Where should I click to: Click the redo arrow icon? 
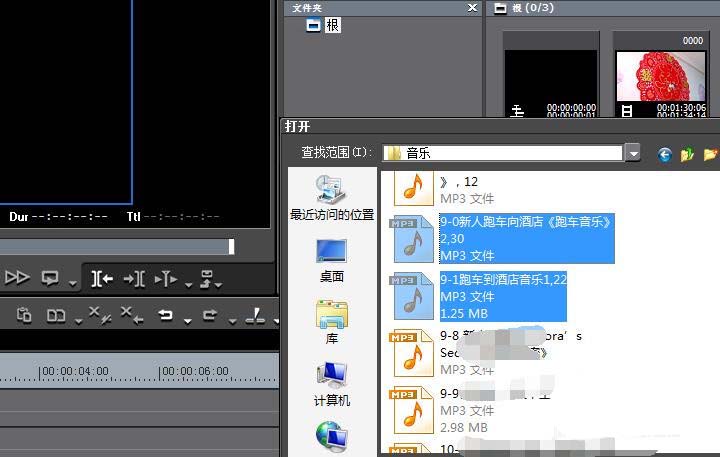pyautogui.click(x=210, y=315)
